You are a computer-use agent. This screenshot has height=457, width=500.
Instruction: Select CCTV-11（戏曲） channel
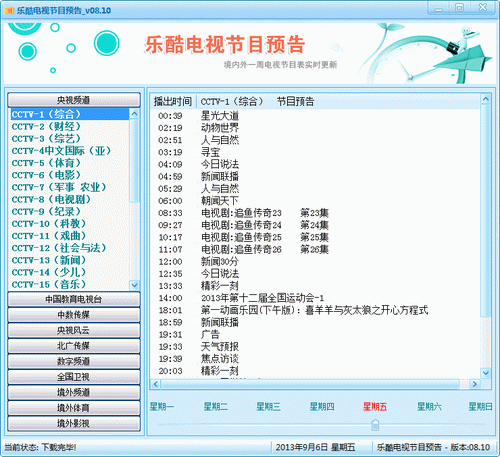69,236
